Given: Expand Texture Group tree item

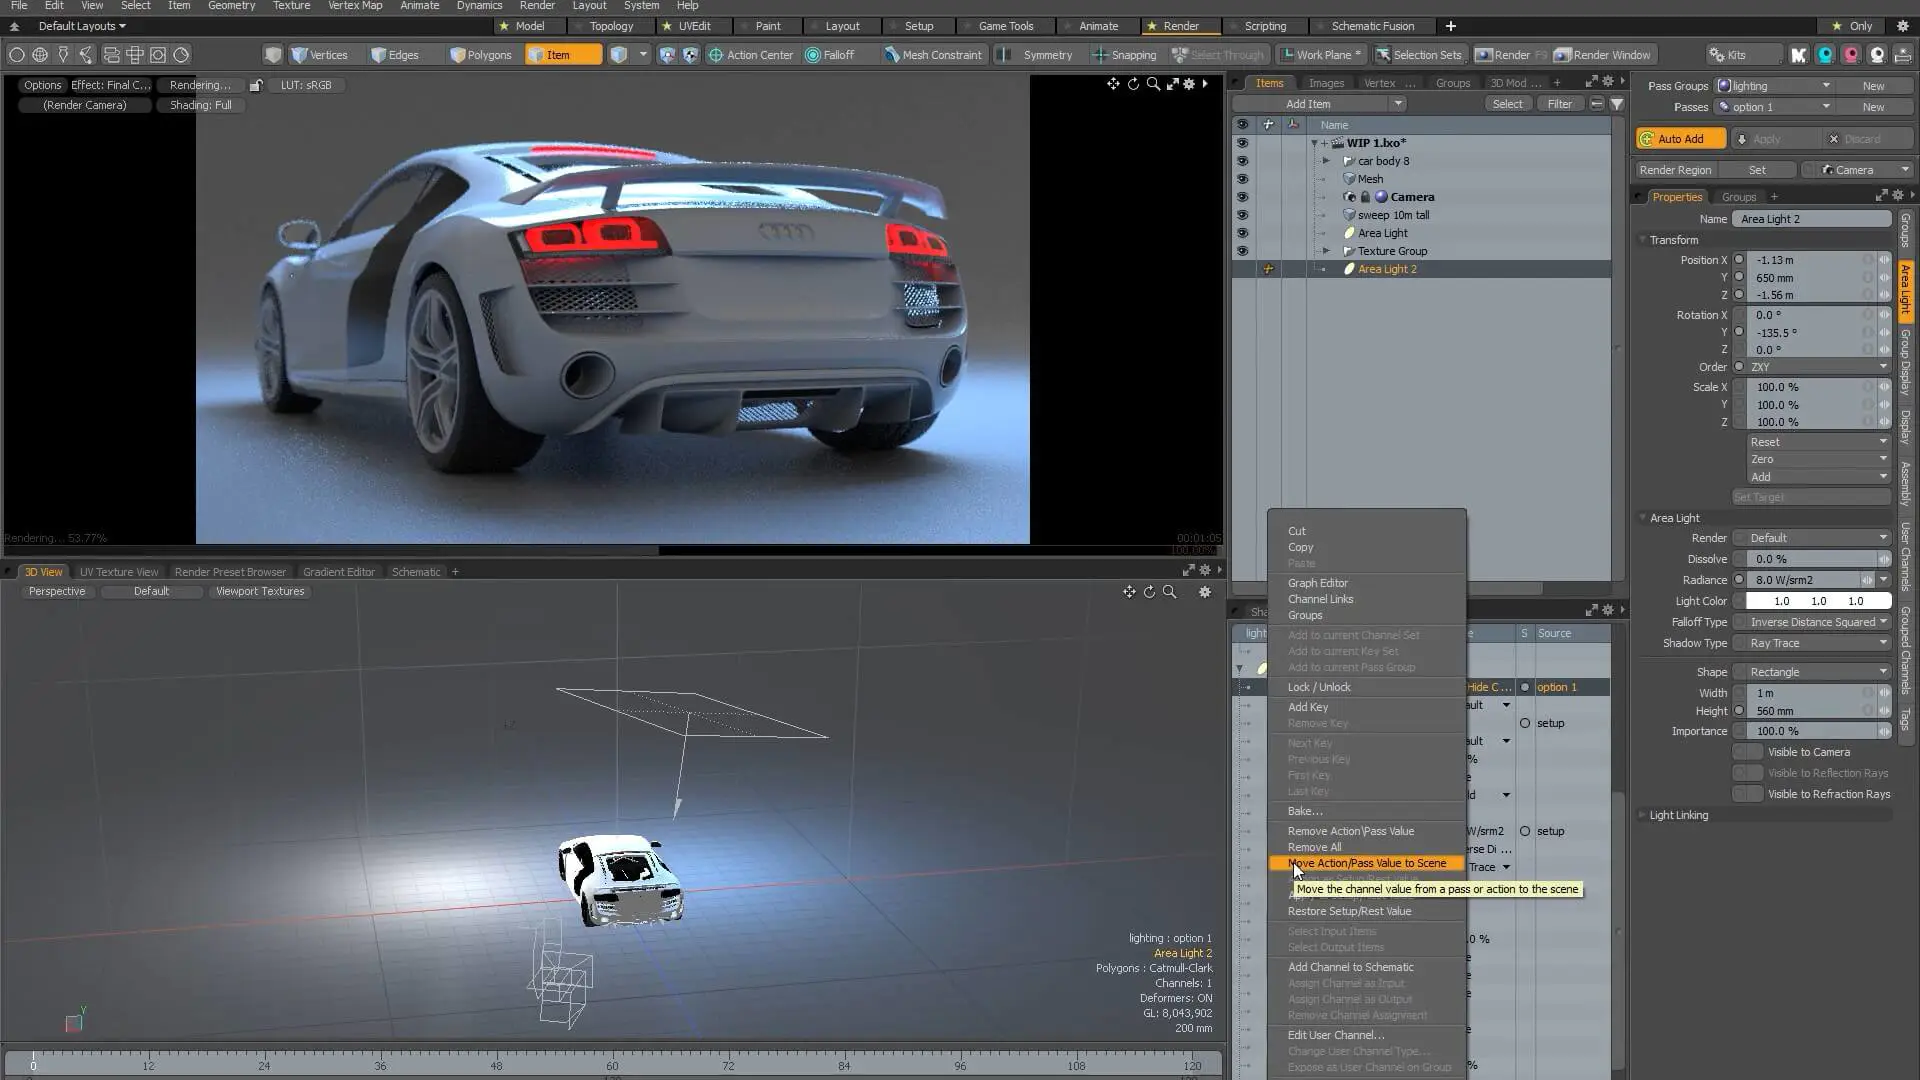Looking at the screenshot, I should 1327,251.
